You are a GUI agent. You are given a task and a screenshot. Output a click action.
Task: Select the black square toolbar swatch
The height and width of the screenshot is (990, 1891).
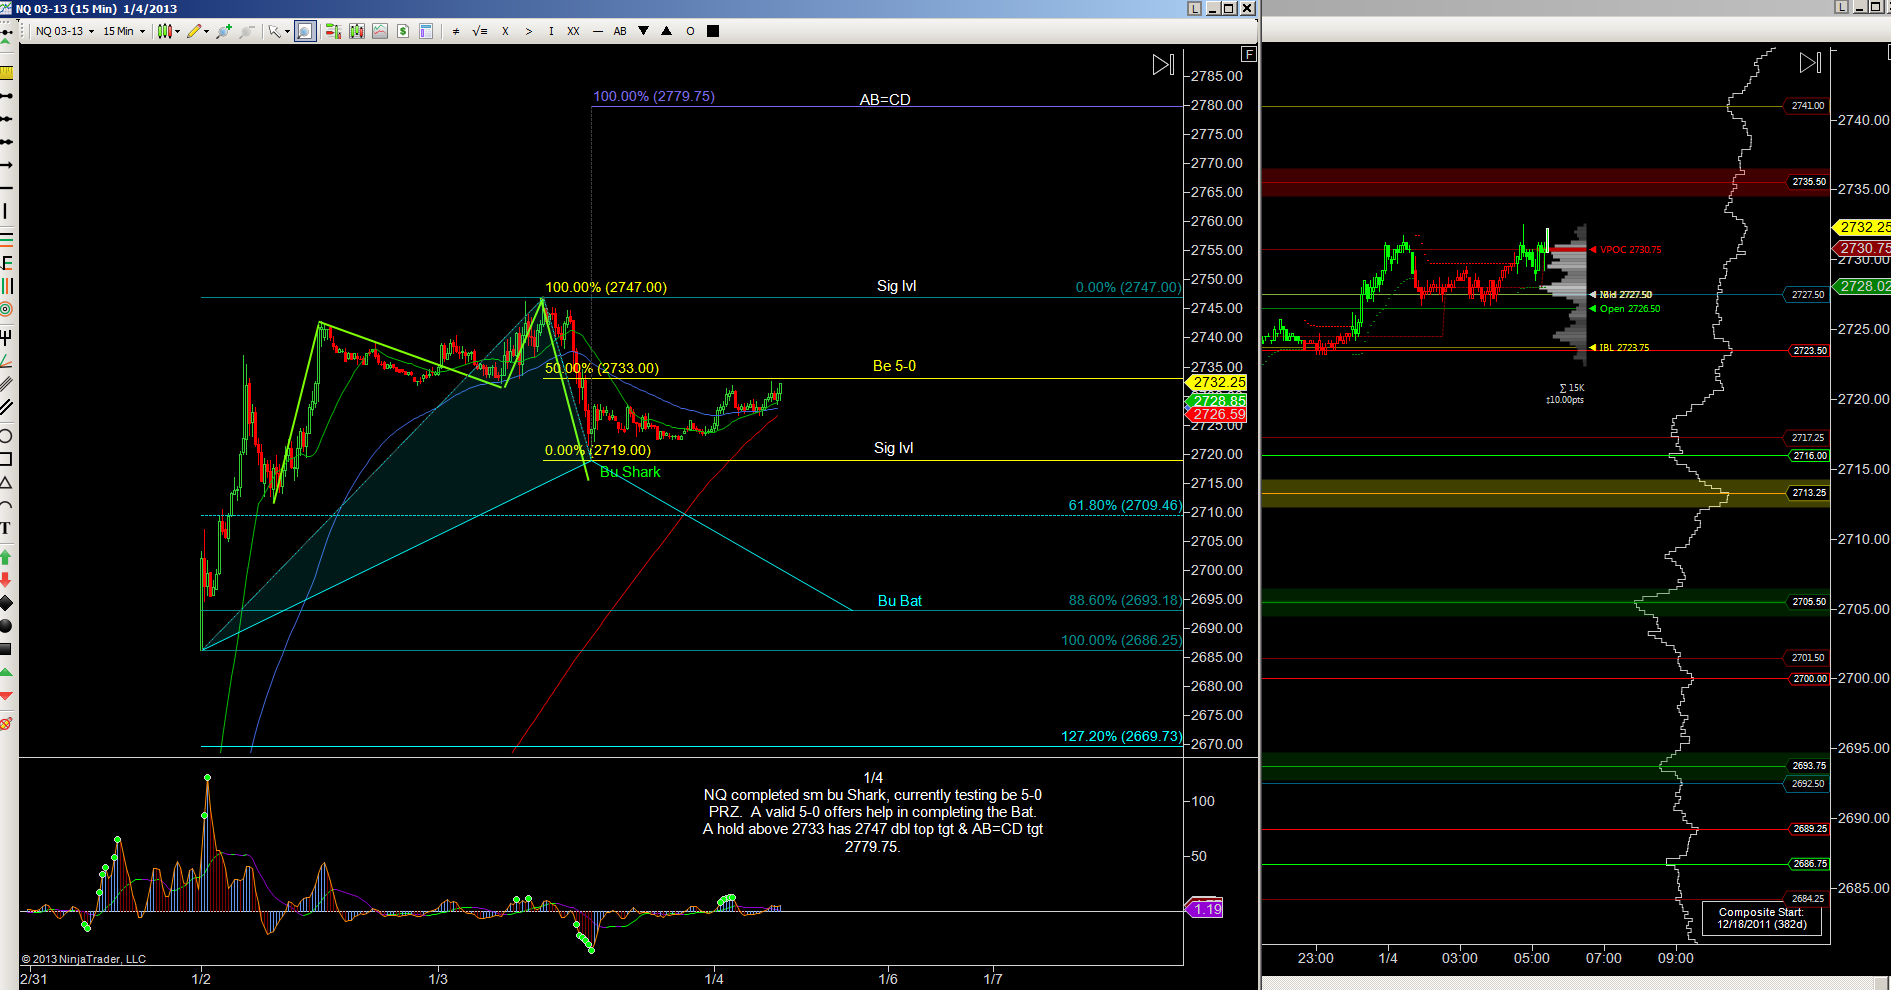[713, 31]
